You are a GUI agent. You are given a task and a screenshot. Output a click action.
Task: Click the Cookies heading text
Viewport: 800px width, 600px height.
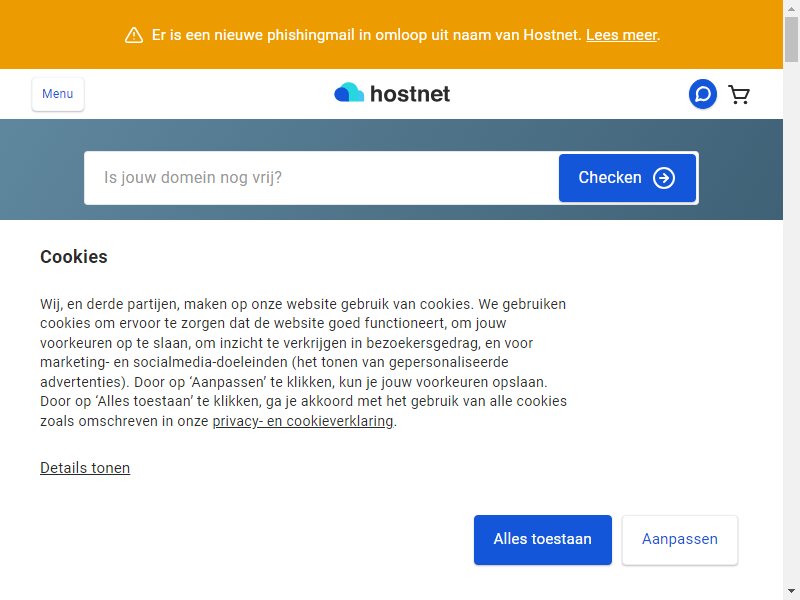[x=74, y=257]
